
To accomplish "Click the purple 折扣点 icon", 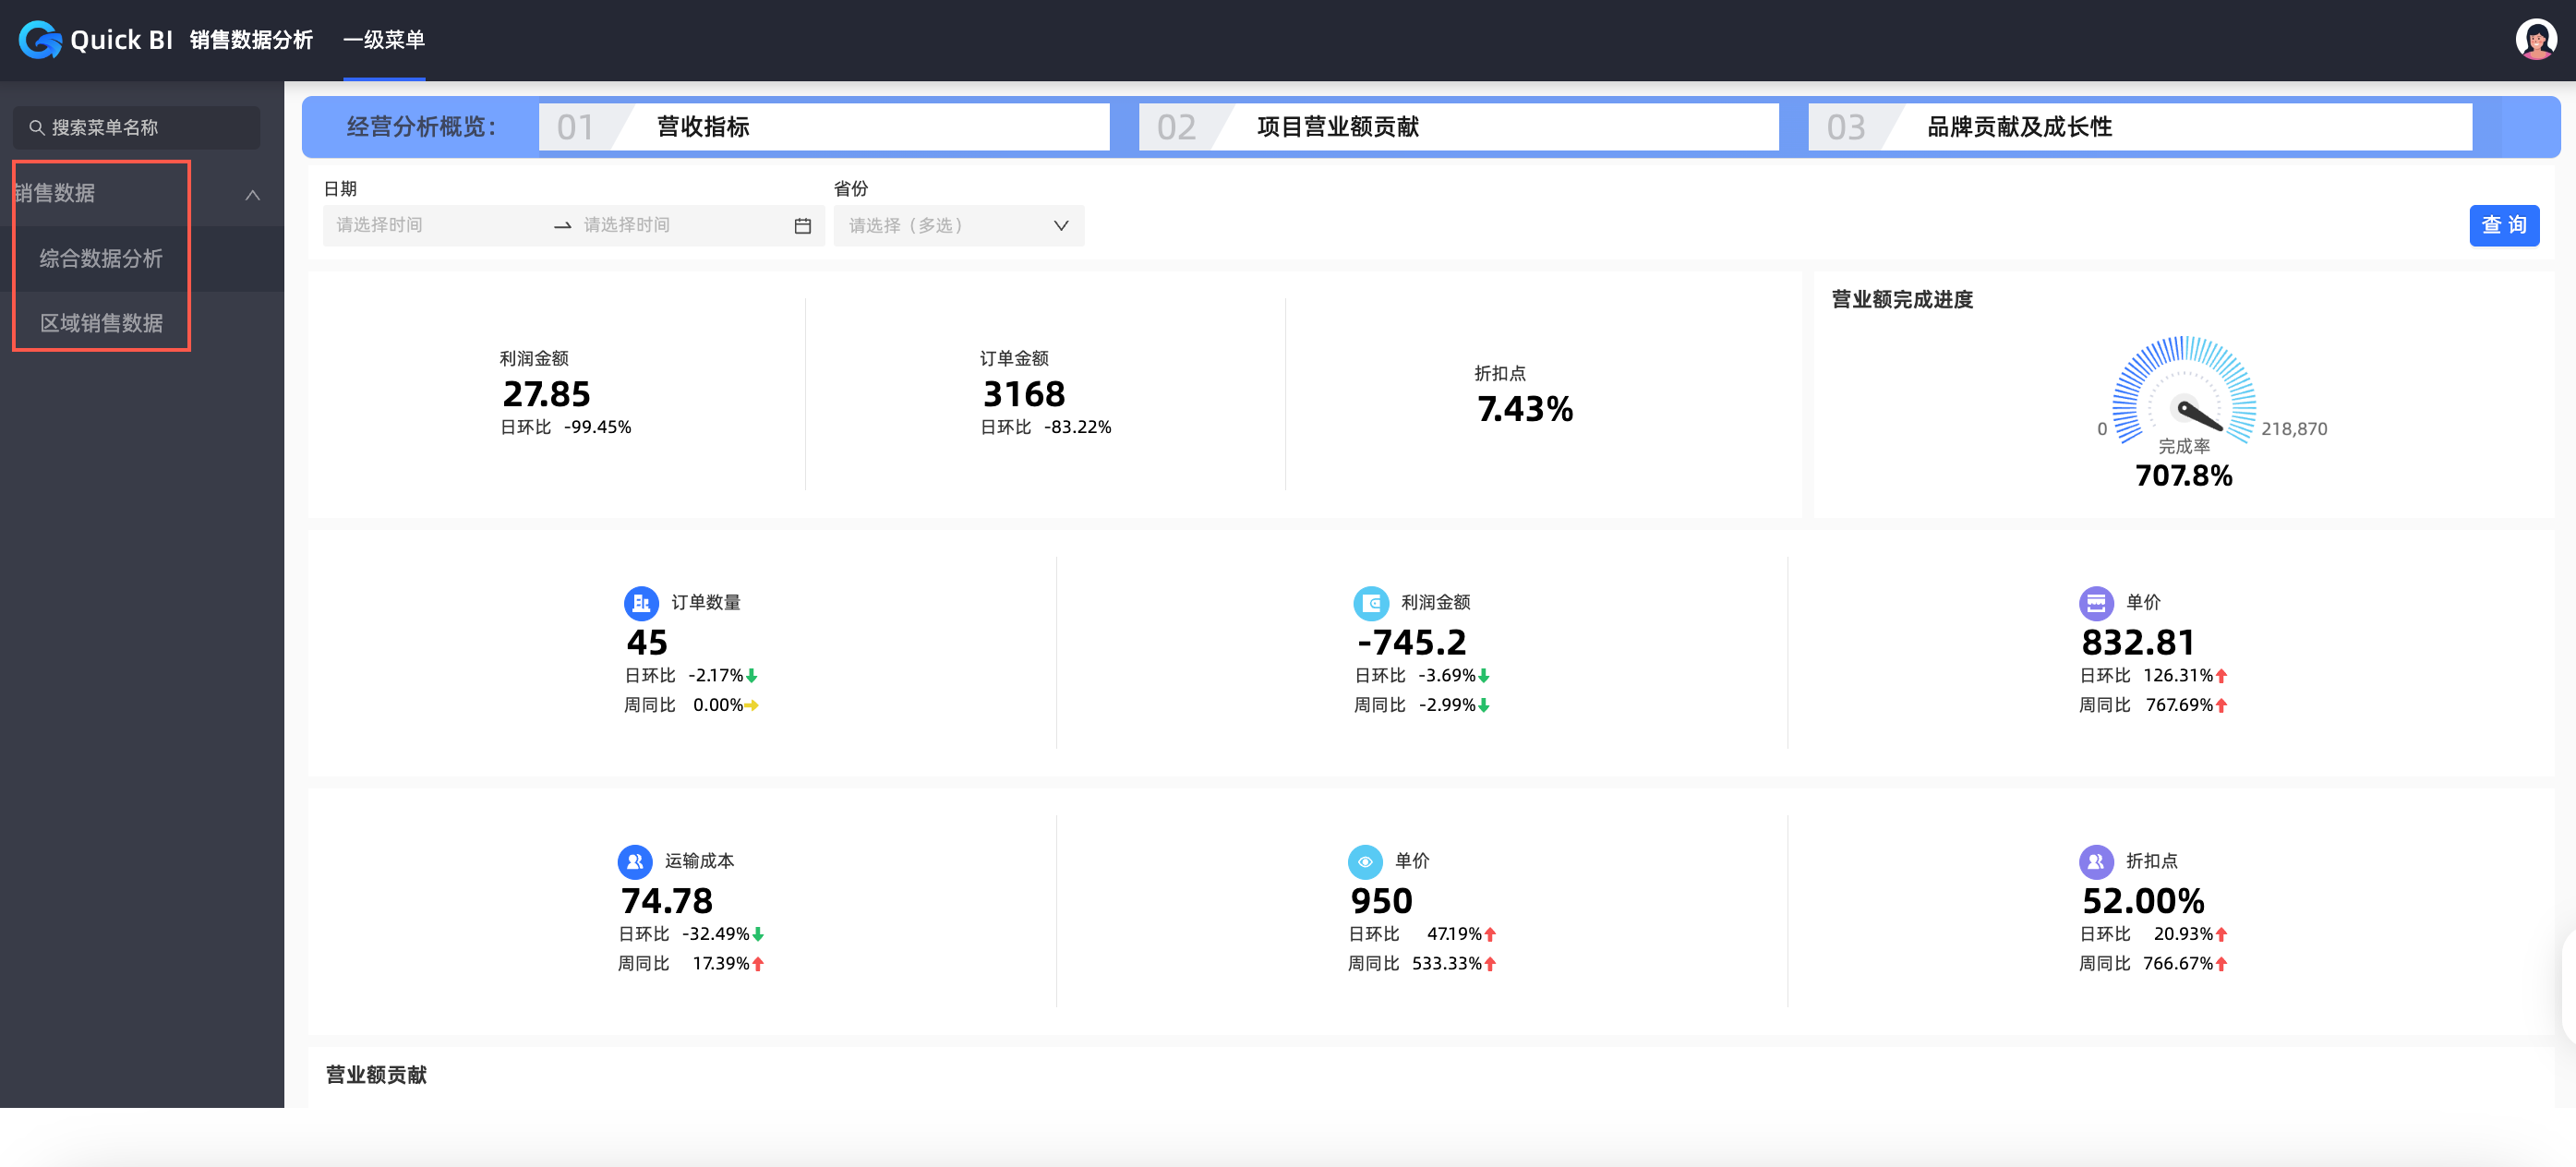I will 2095,861.
